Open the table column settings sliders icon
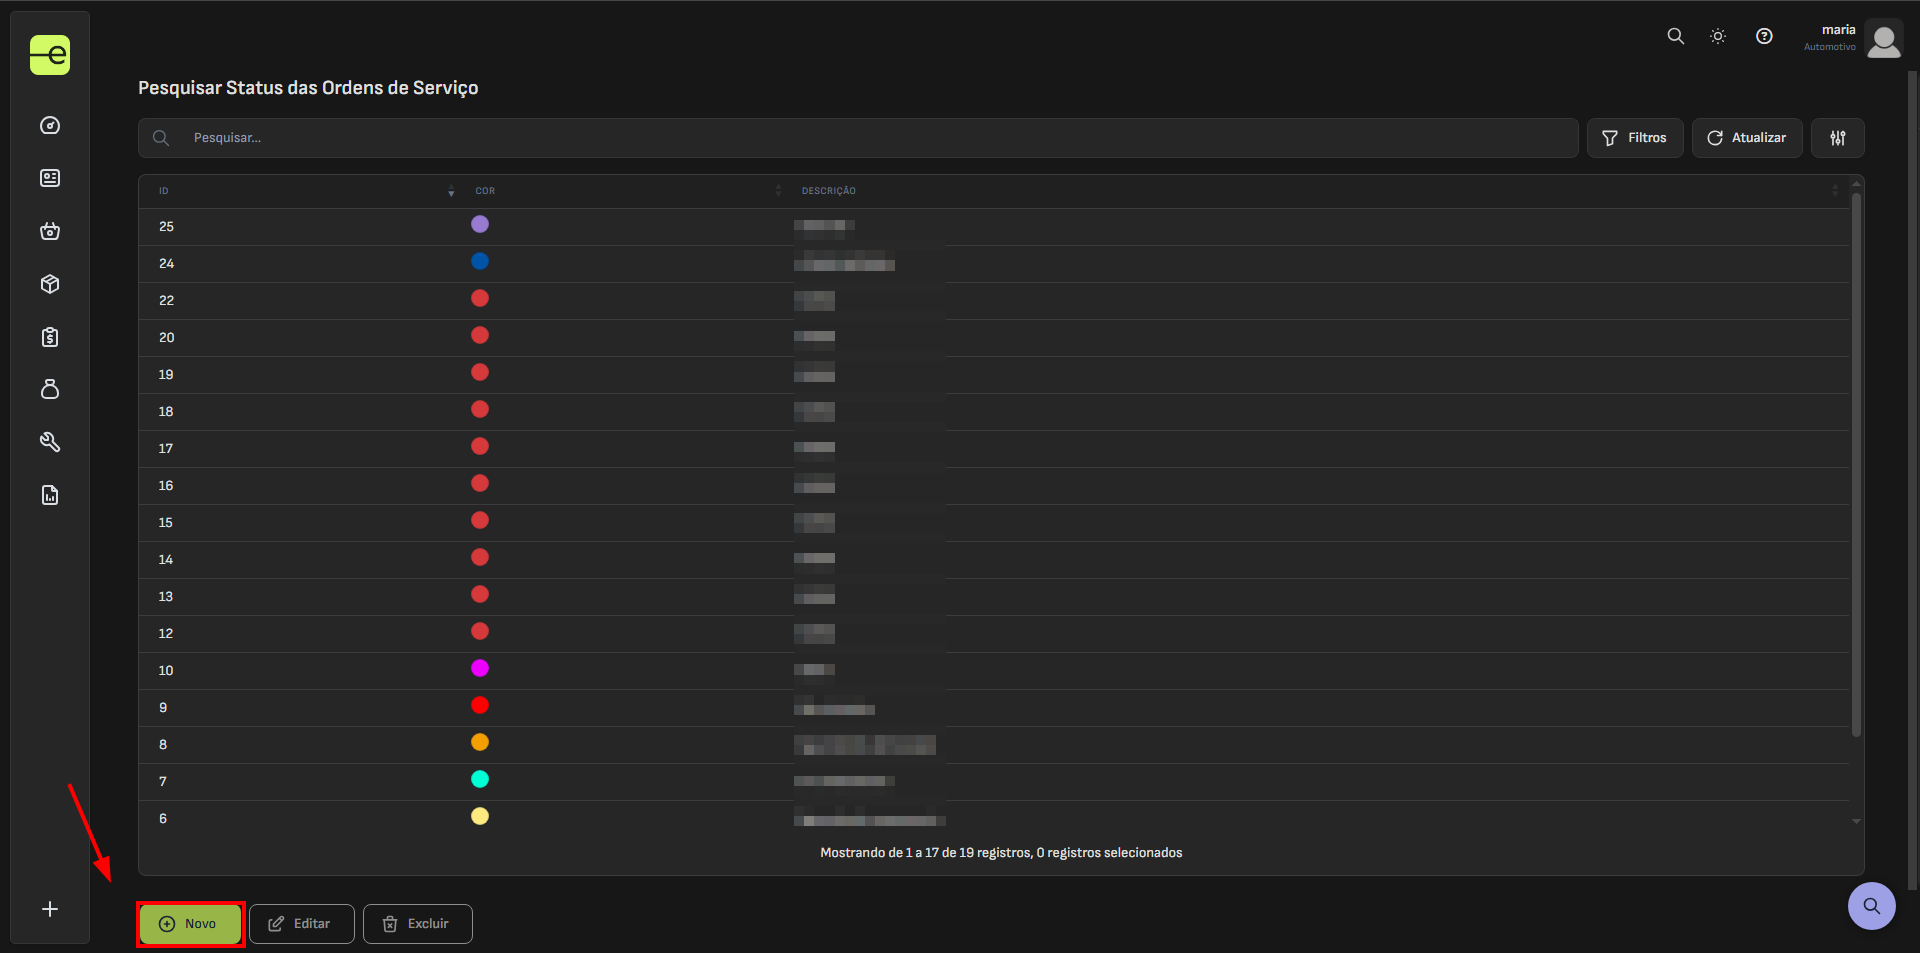 coord(1838,138)
